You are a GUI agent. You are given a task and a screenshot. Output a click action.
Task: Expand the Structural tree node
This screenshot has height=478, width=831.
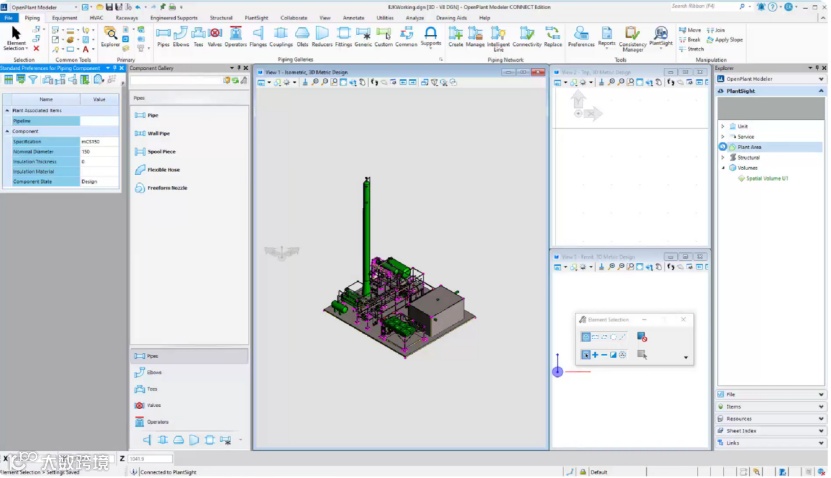click(x=722, y=158)
